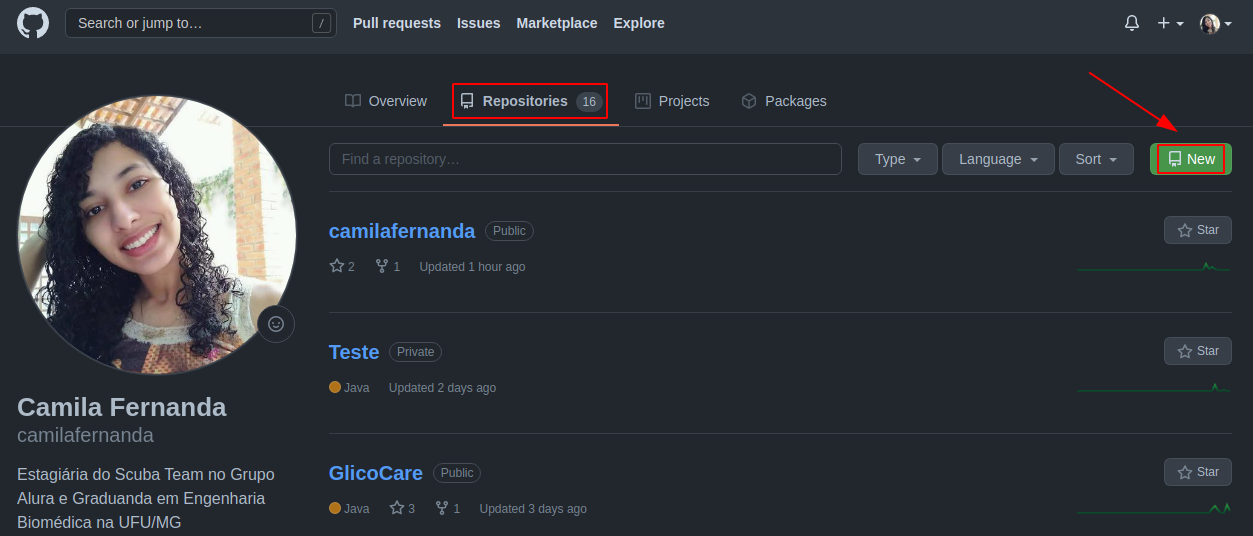This screenshot has height=536, width=1253.
Task: Expand the Language filter dropdown
Action: pos(998,159)
